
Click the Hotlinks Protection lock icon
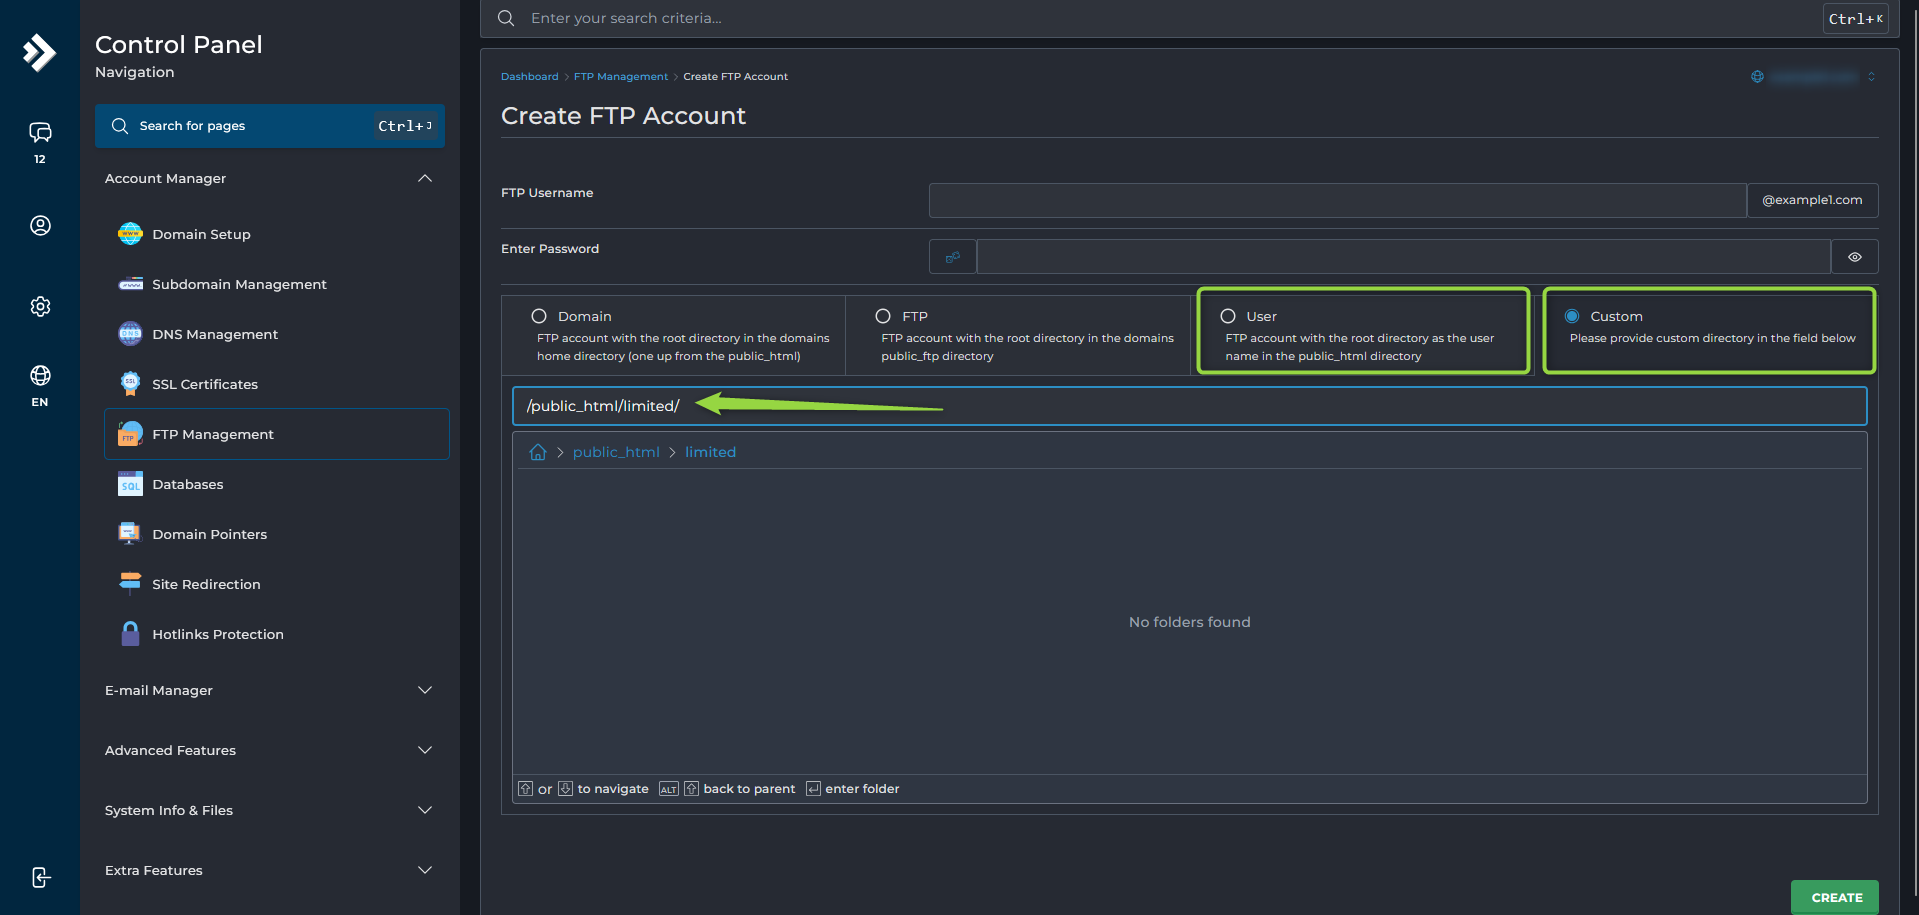[x=130, y=634]
